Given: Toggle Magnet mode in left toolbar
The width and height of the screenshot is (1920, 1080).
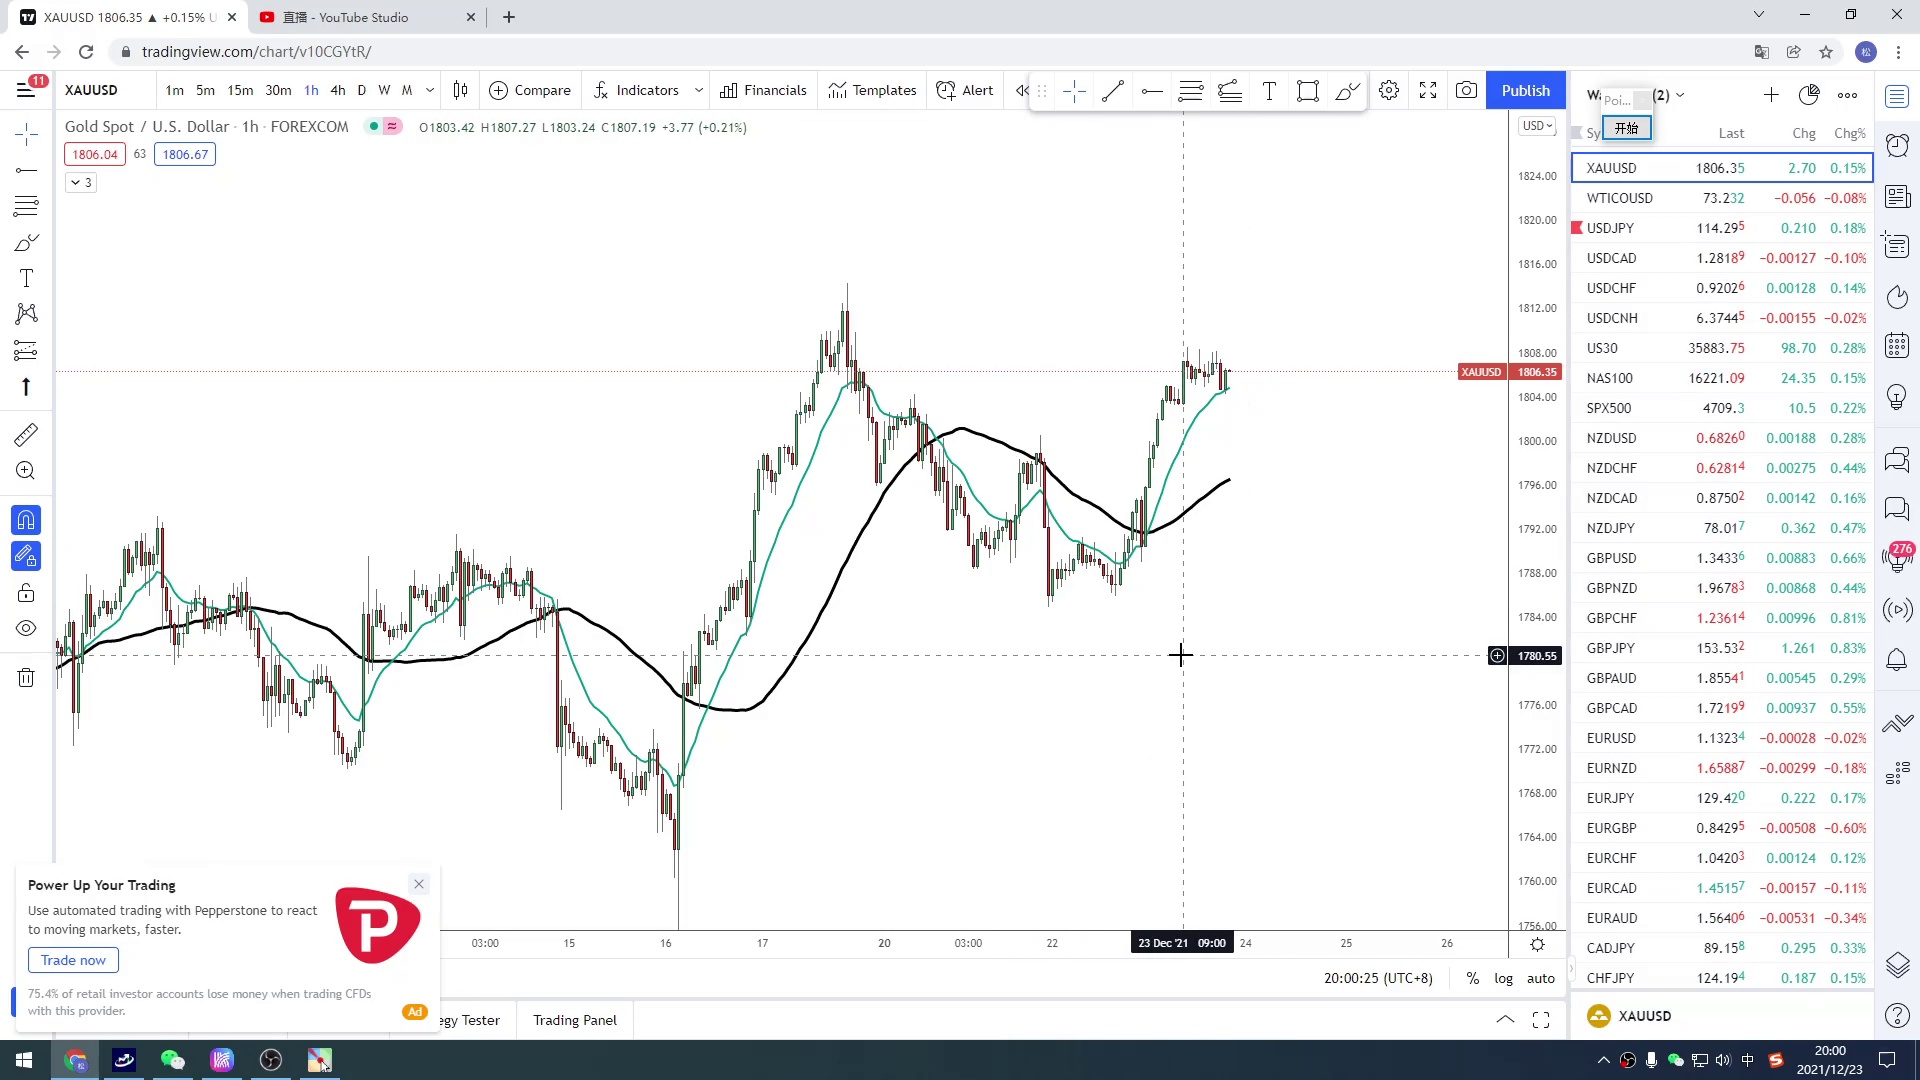Looking at the screenshot, I should [26, 520].
